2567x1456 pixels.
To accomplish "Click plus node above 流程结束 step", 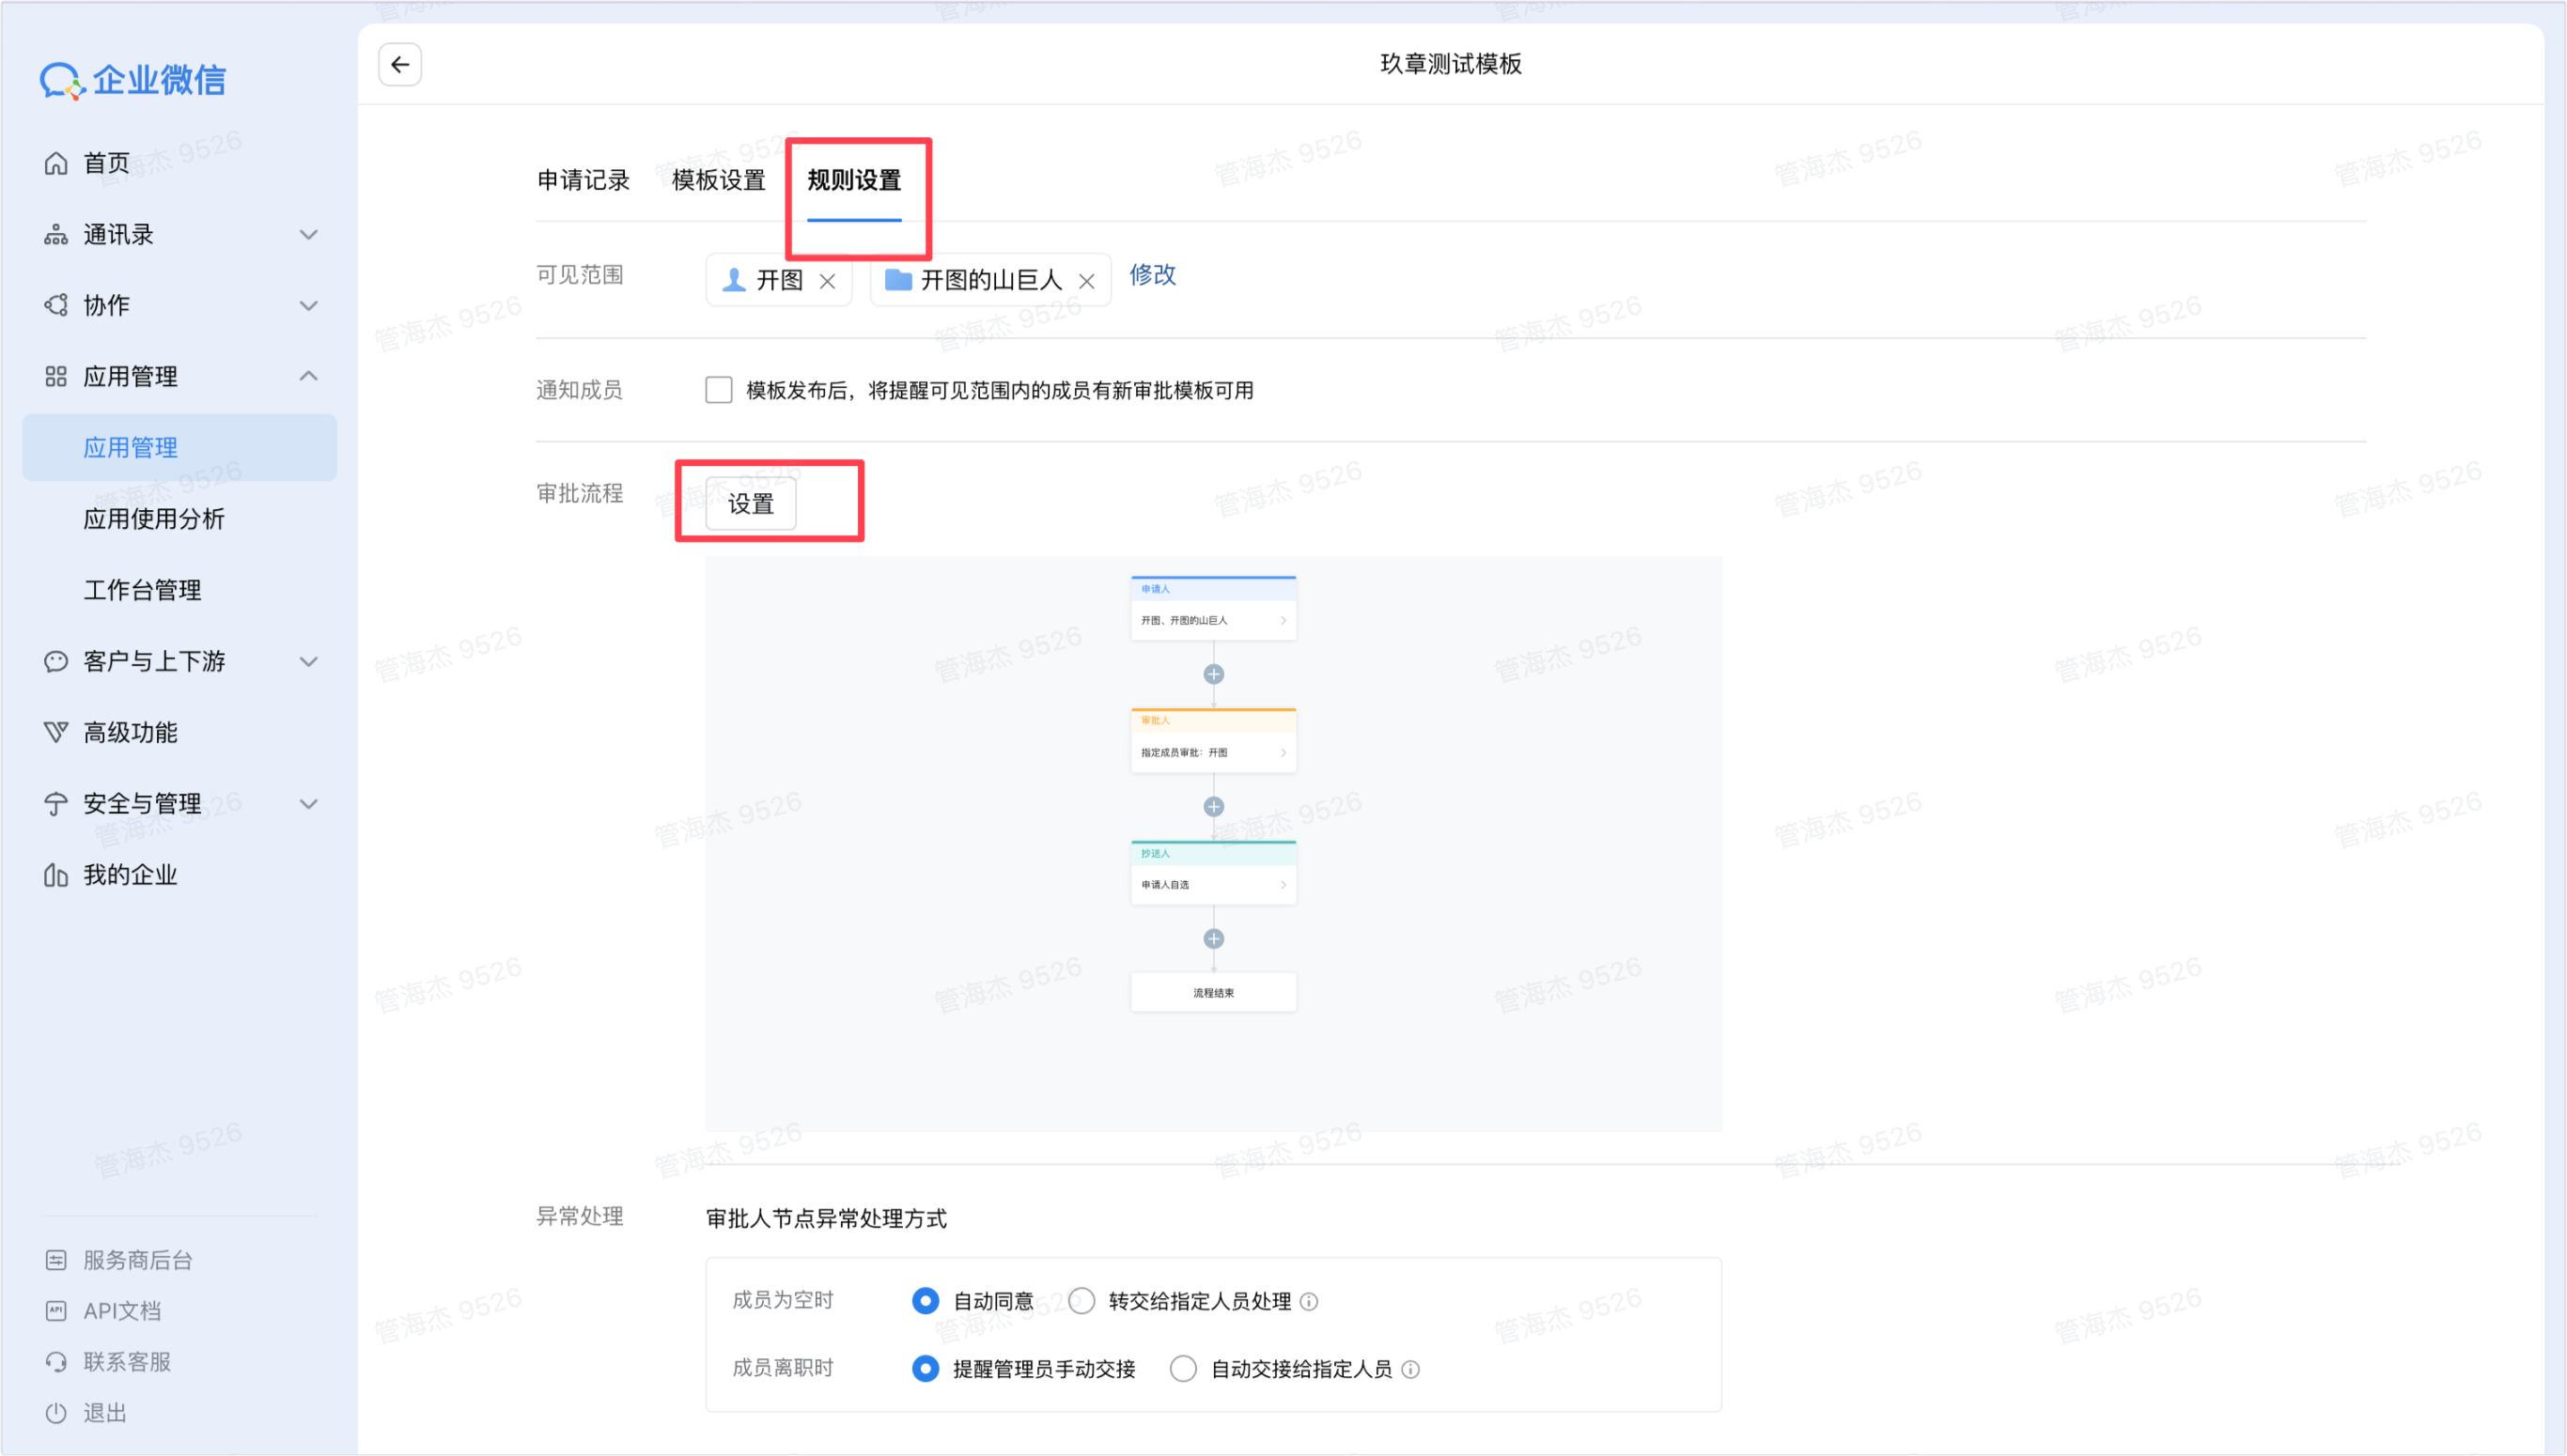I will coord(1213,938).
